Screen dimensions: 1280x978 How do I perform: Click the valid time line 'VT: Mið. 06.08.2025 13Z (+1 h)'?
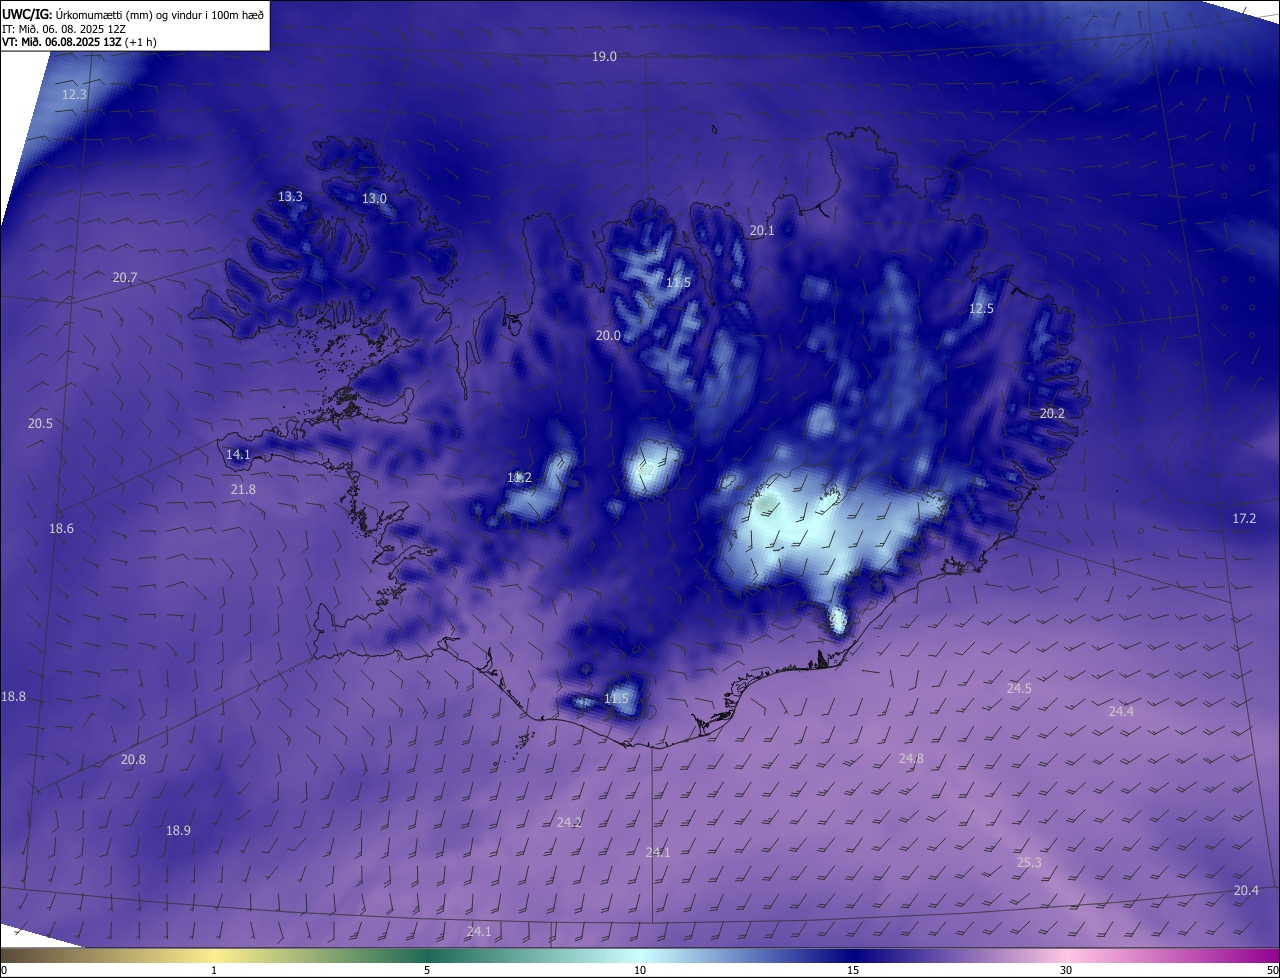[79, 42]
